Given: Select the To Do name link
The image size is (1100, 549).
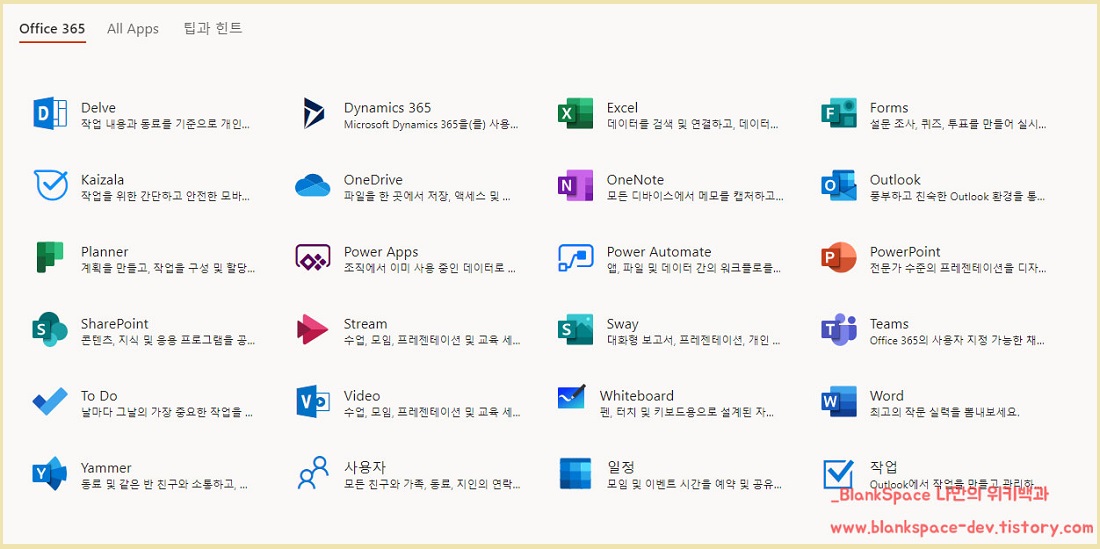Looking at the screenshot, I should tap(99, 395).
